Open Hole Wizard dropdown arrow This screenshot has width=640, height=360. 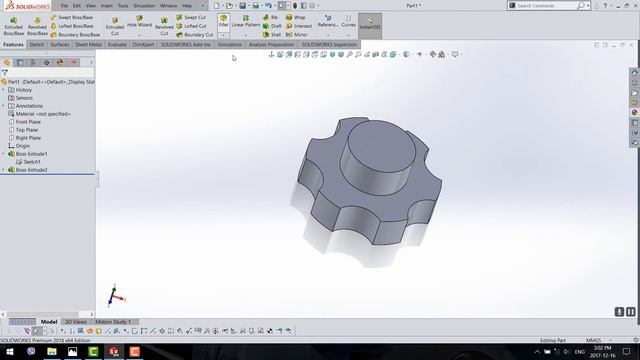pos(139,36)
